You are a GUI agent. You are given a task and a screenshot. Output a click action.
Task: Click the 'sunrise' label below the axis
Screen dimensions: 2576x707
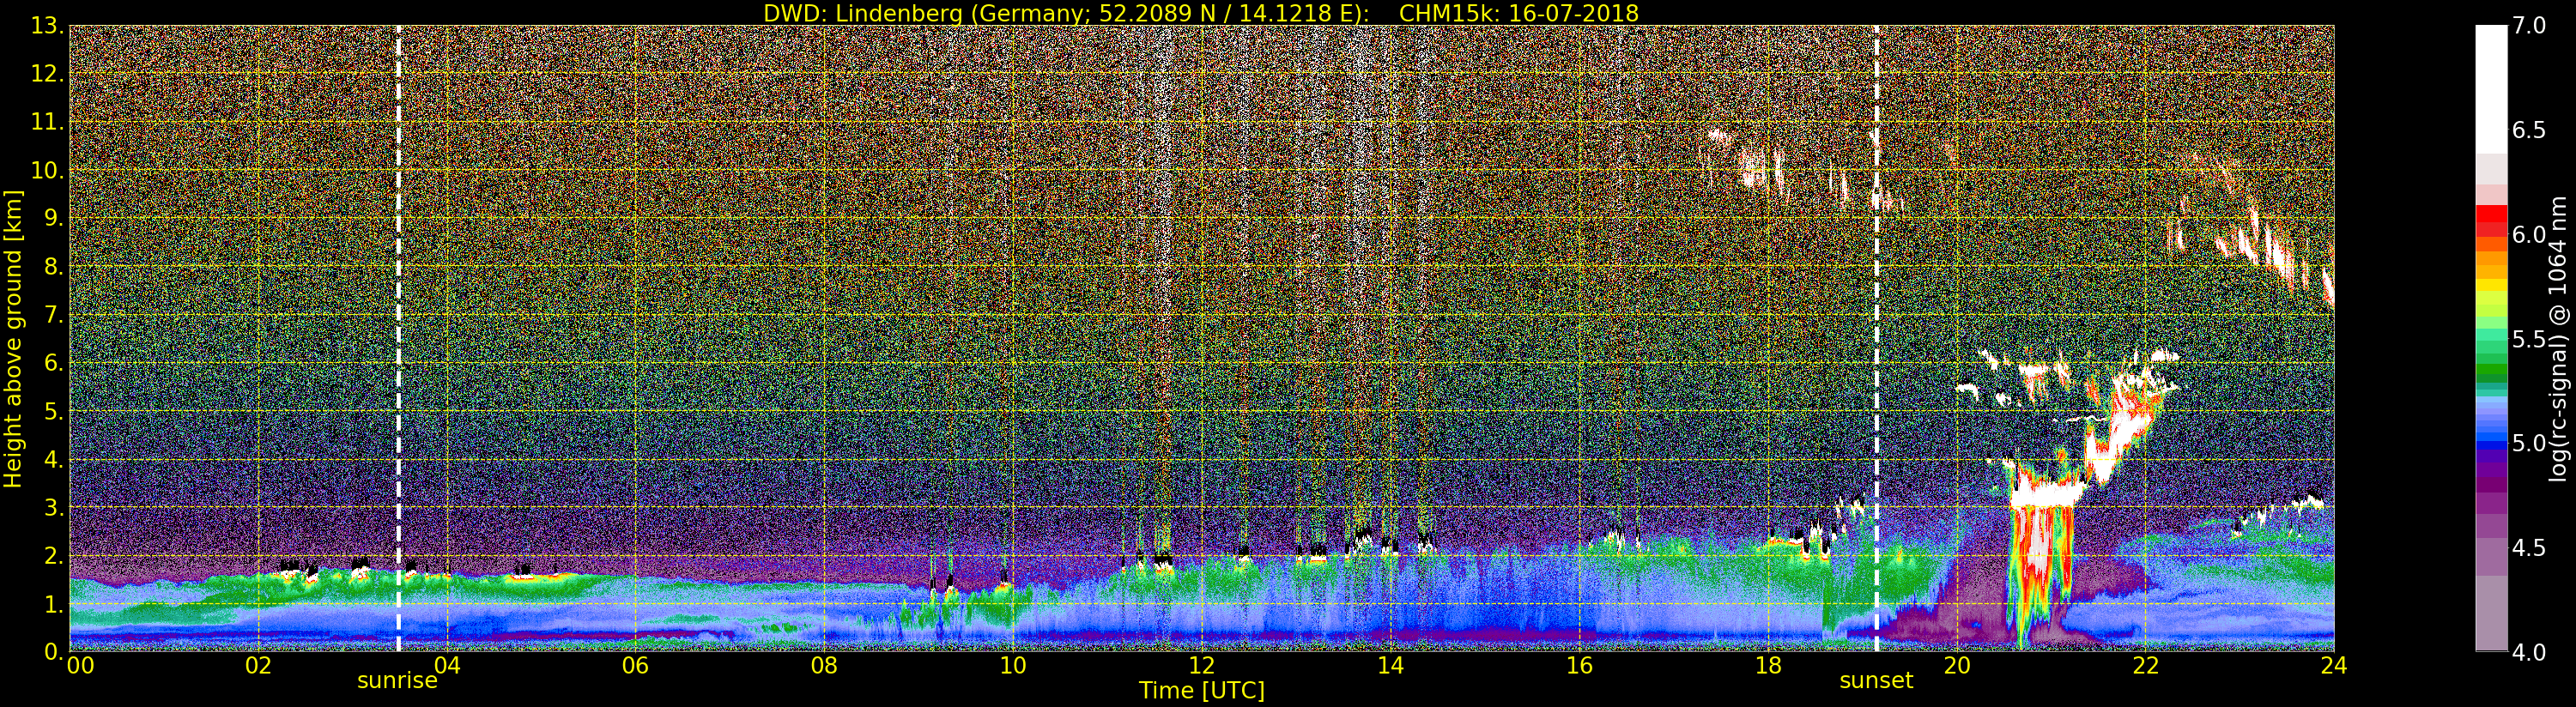[397, 681]
